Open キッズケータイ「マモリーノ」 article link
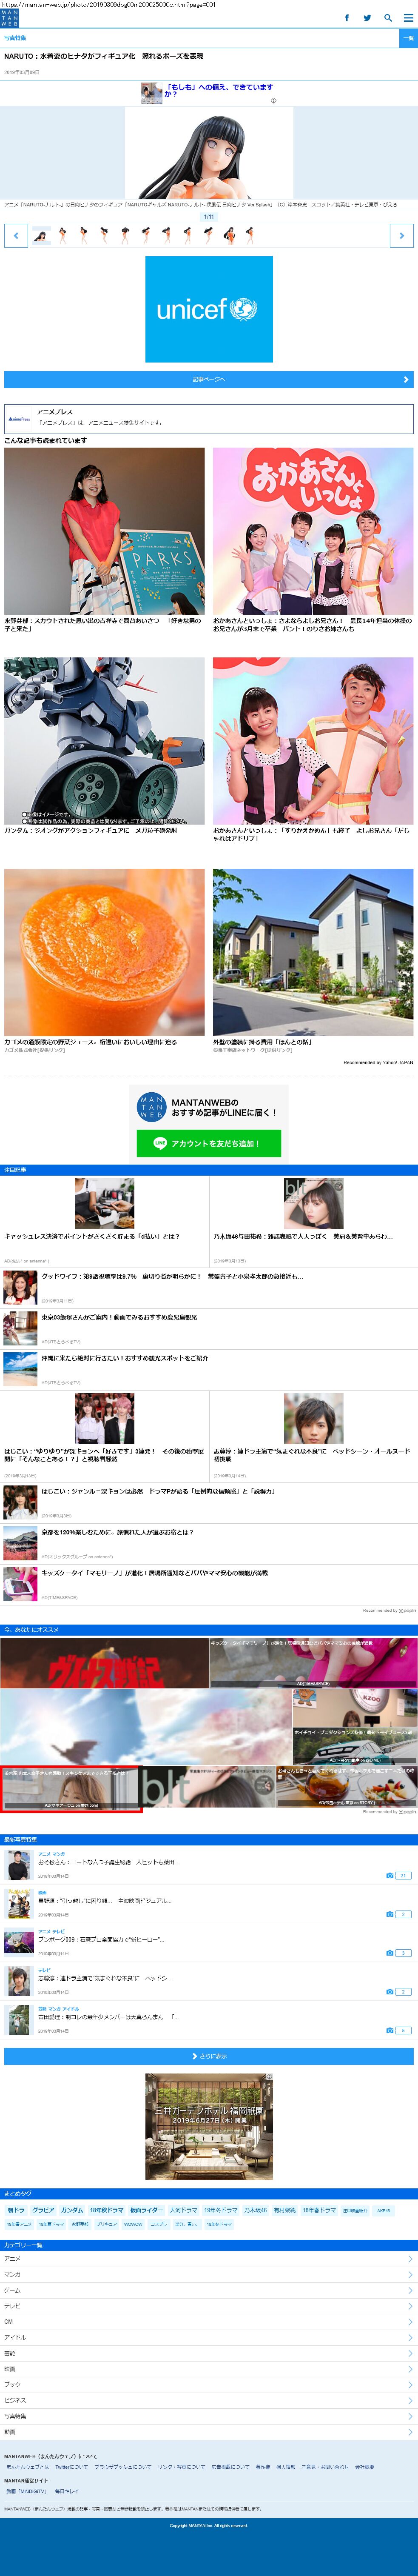418x2576 pixels. [155, 1573]
